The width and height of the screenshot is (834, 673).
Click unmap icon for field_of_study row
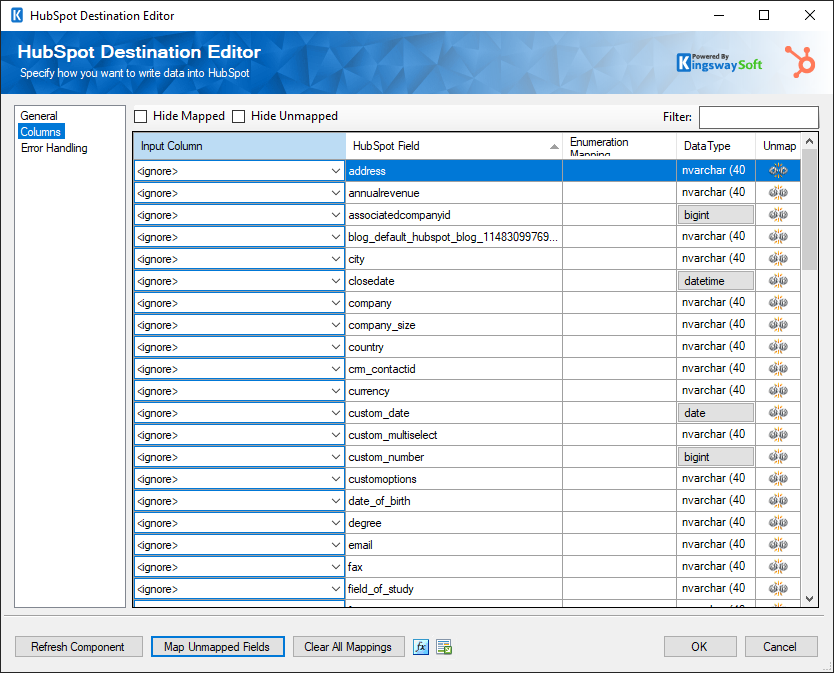pos(778,589)
